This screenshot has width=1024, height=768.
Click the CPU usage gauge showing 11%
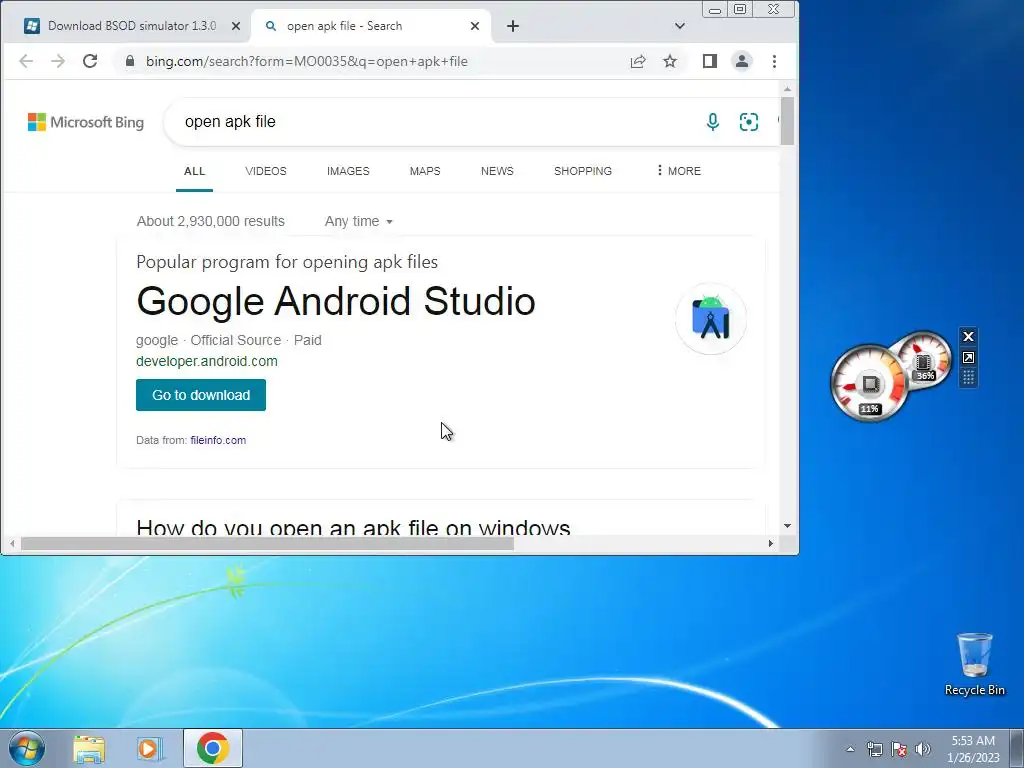point(869,384)
